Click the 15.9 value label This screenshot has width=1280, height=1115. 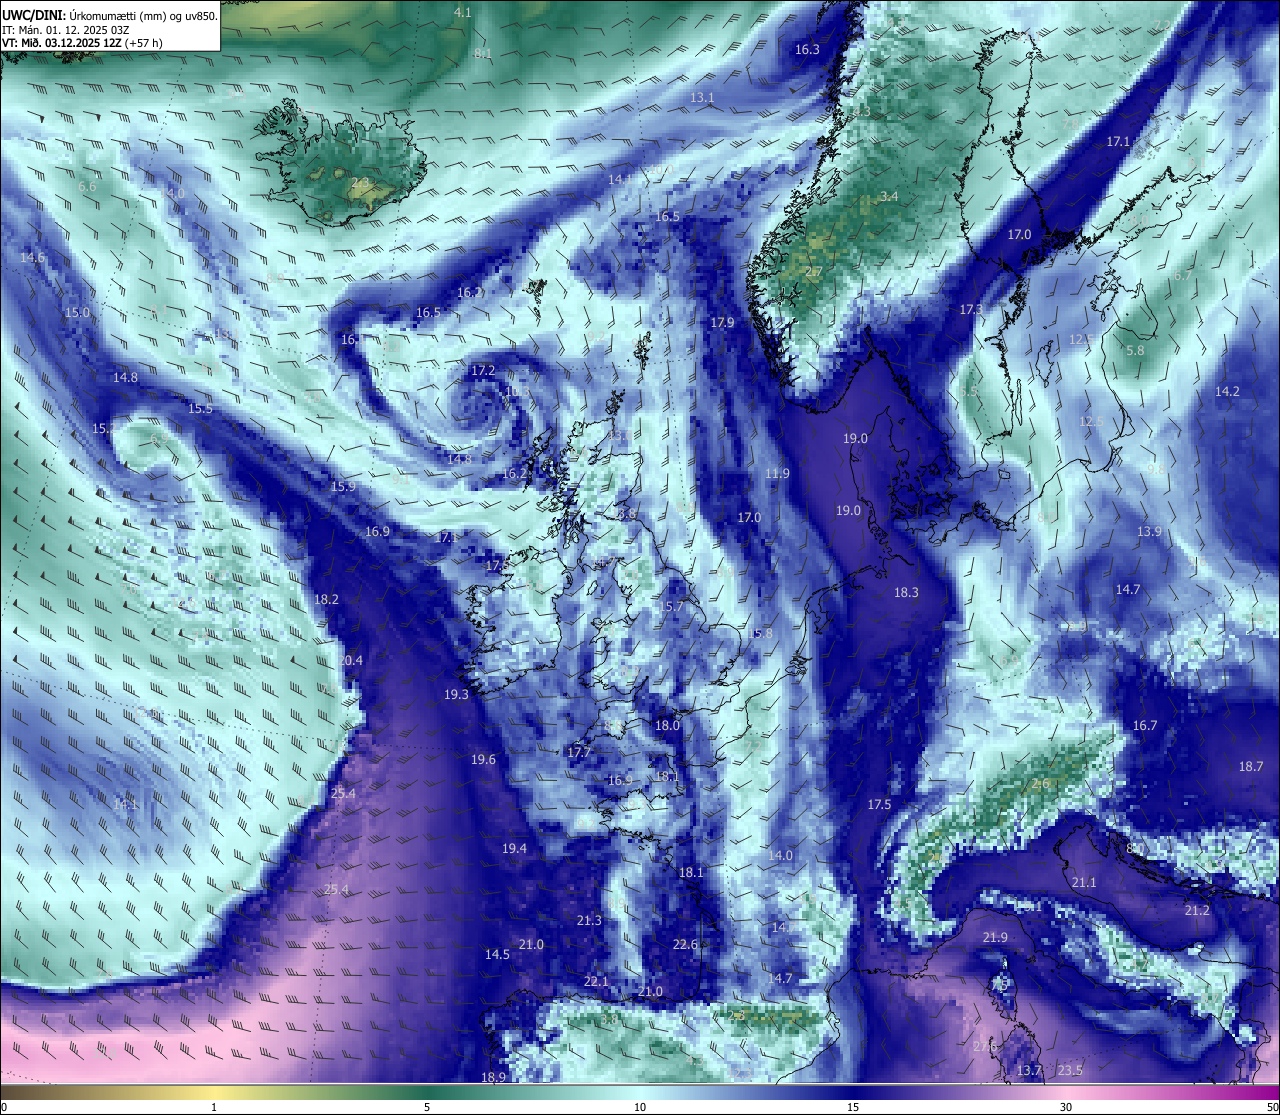click(x=343, y=486)
